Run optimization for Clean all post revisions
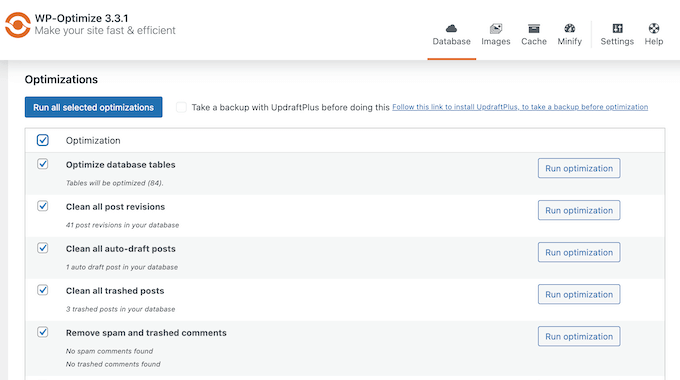680x380 pixels. point(579,210)
